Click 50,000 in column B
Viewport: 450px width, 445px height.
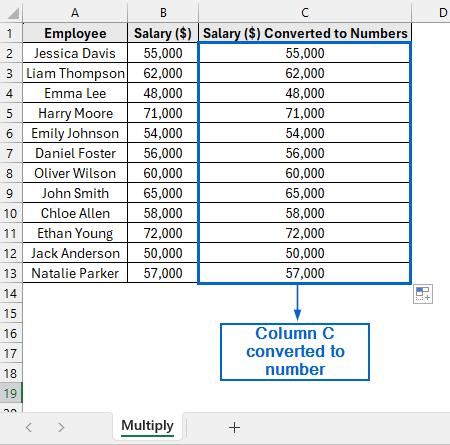[x=163, y=253]
